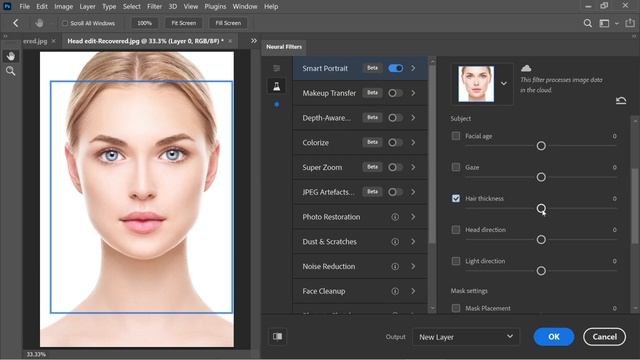Download Face Cleanup filter icon

[x=395, y=291]
